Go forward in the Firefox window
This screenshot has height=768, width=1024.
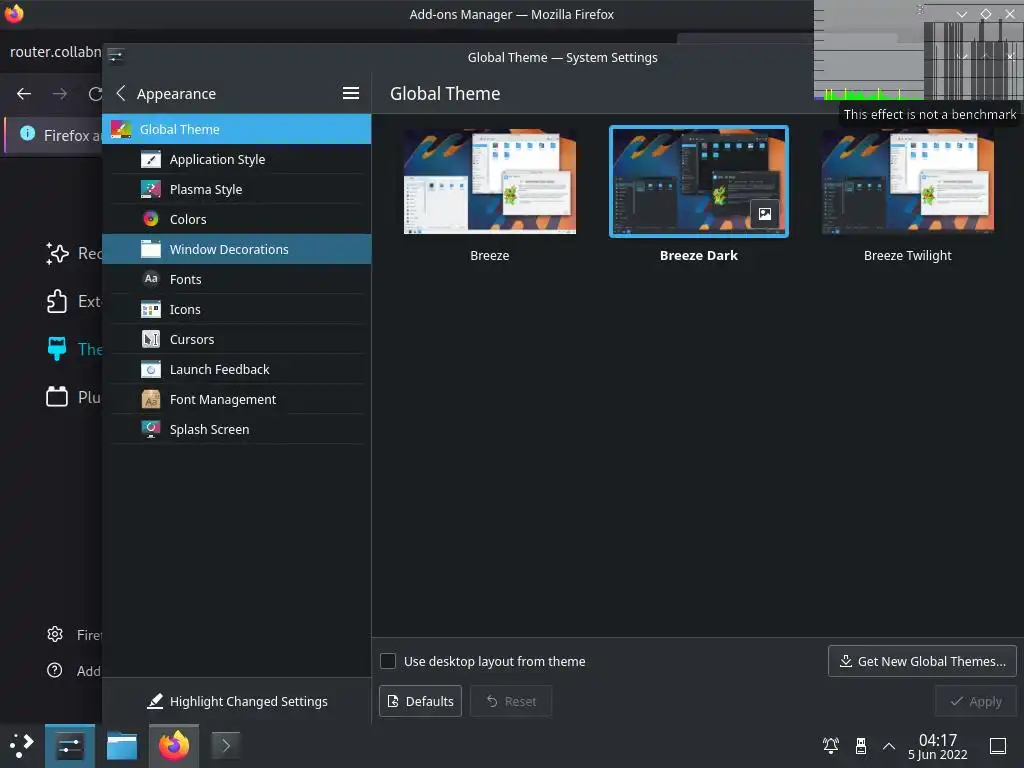click(x=60, y=94)
